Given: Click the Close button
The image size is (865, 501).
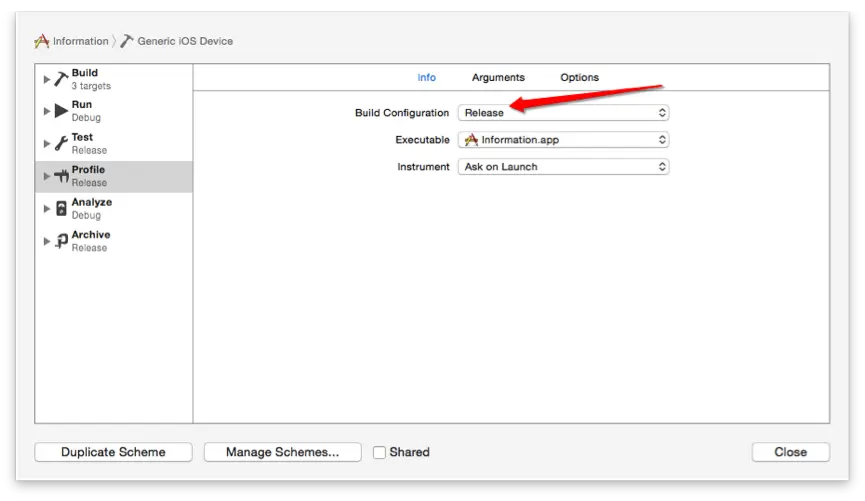Looking at the screenshot, I should click(791, 452).
